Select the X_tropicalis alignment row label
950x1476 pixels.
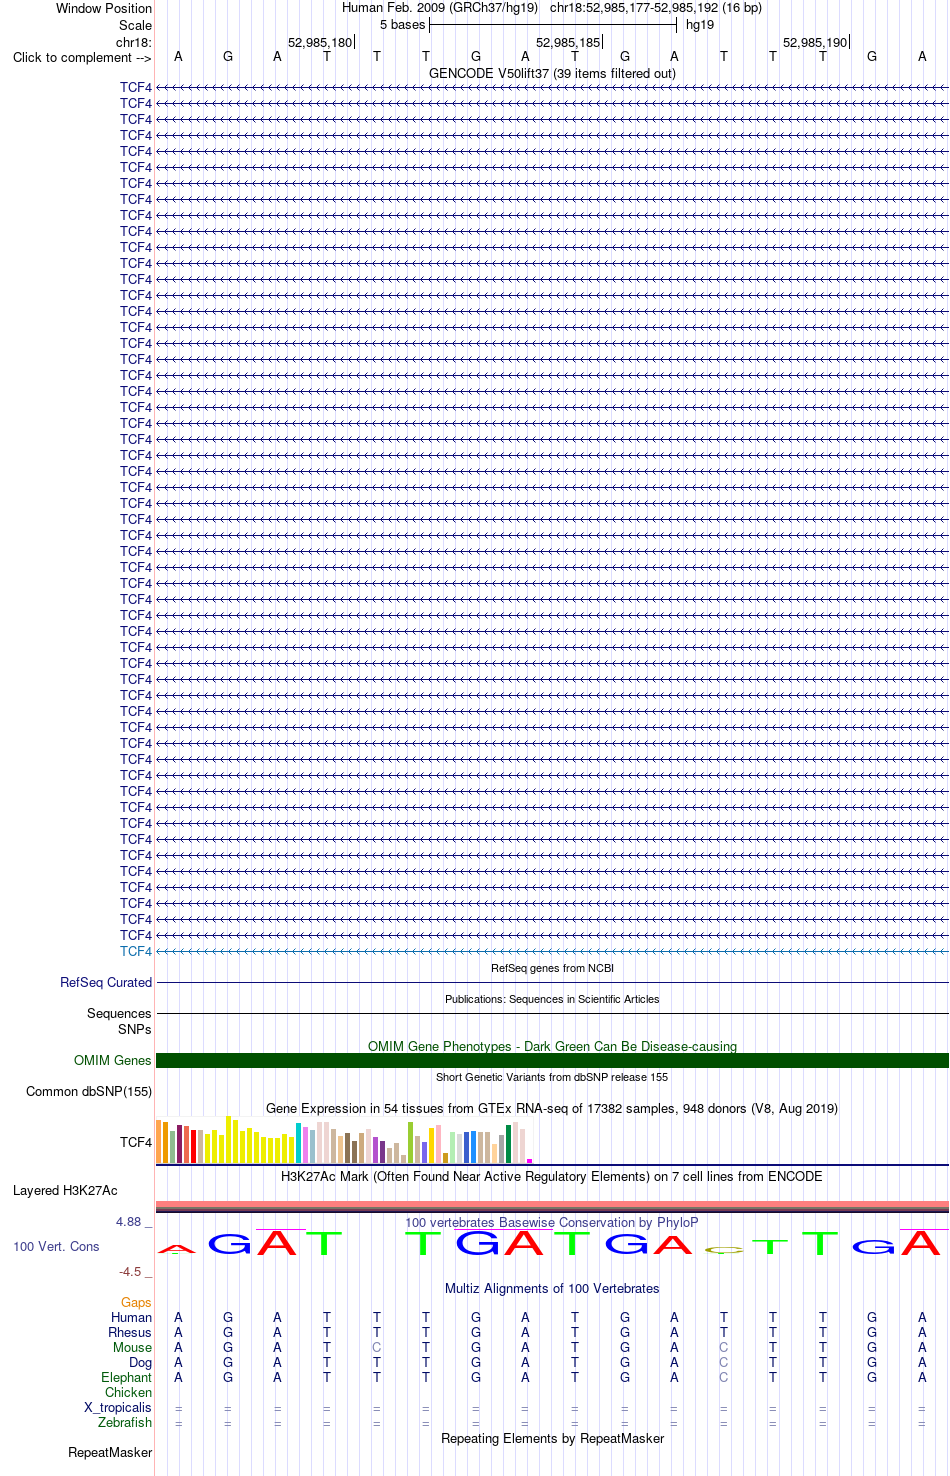point(118,1407)
